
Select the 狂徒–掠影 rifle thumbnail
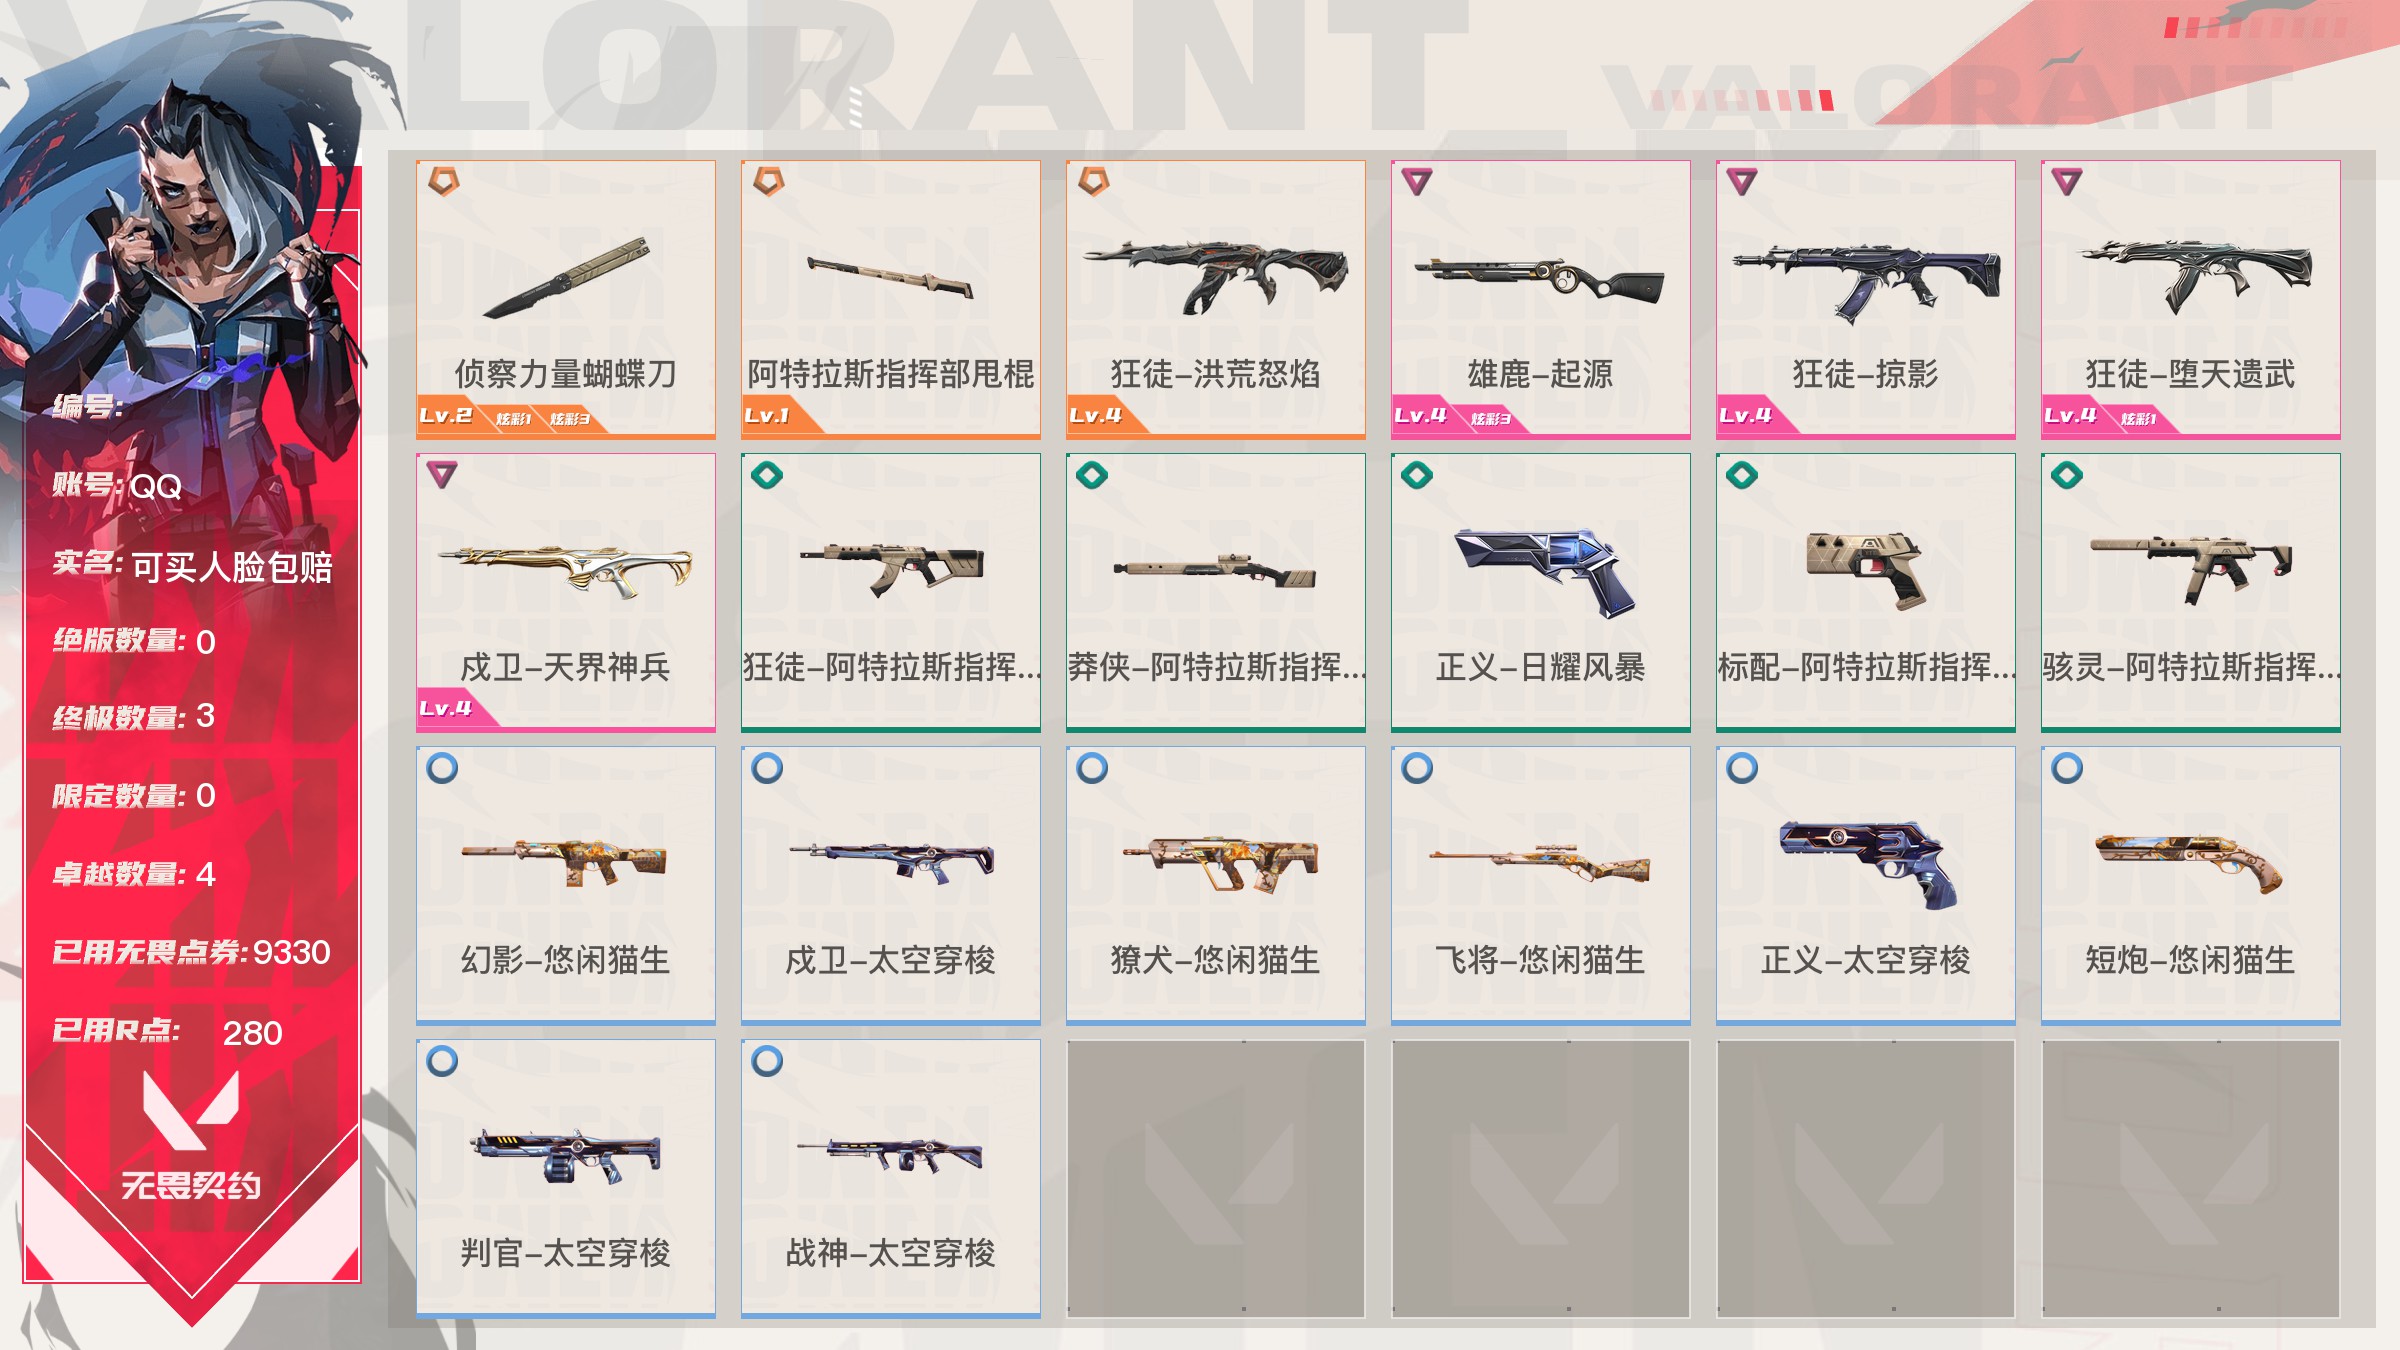pyautogui.click(x=1866, y=282)
